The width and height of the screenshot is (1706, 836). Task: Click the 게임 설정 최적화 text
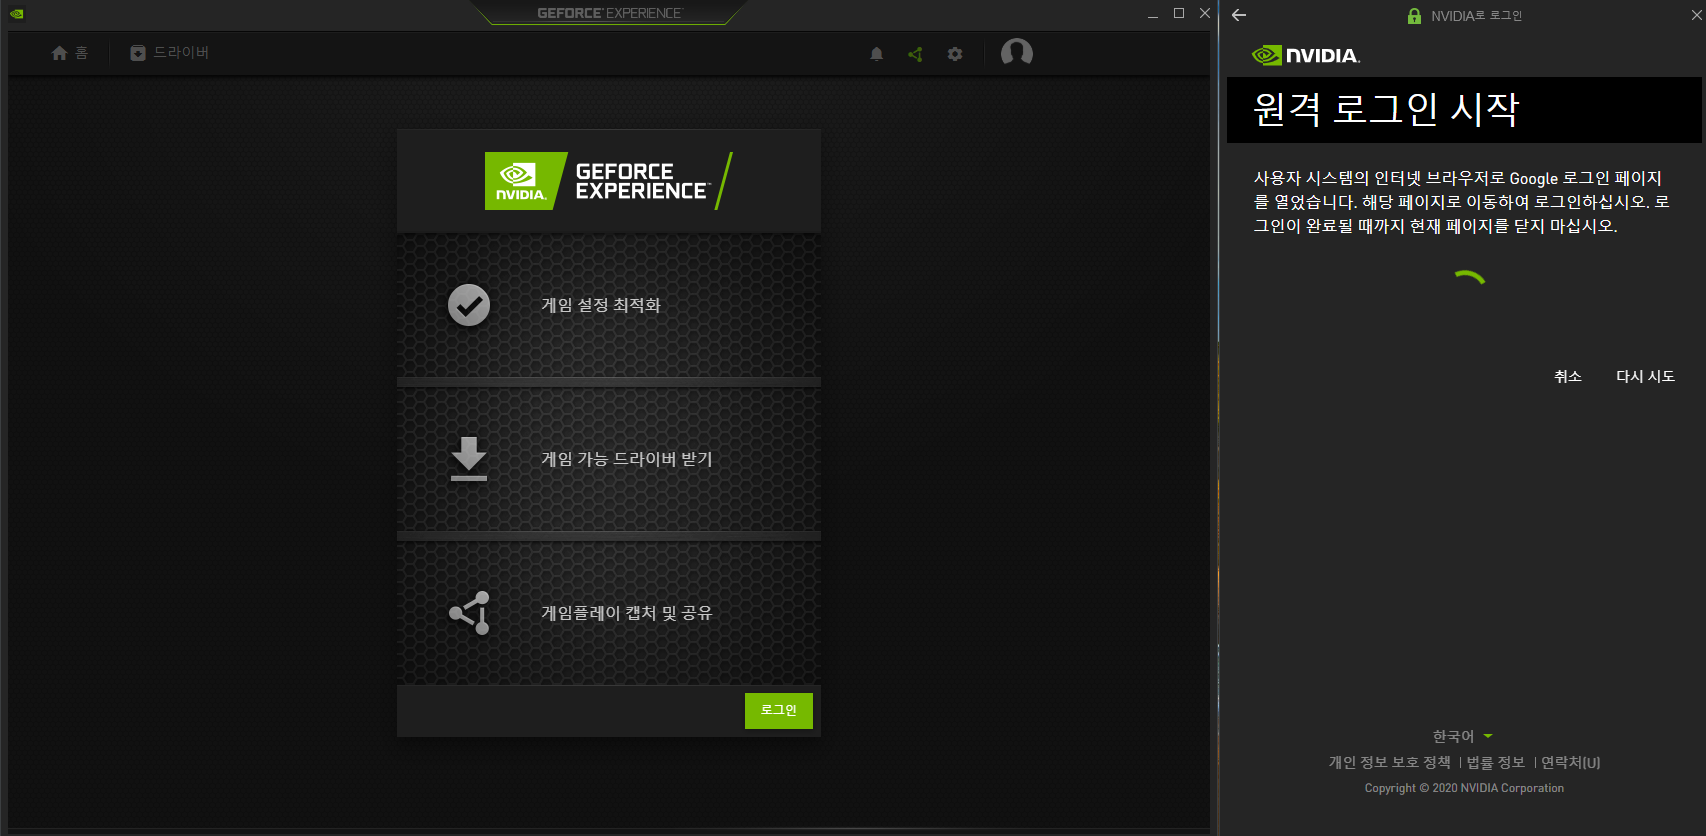point(601,305)
